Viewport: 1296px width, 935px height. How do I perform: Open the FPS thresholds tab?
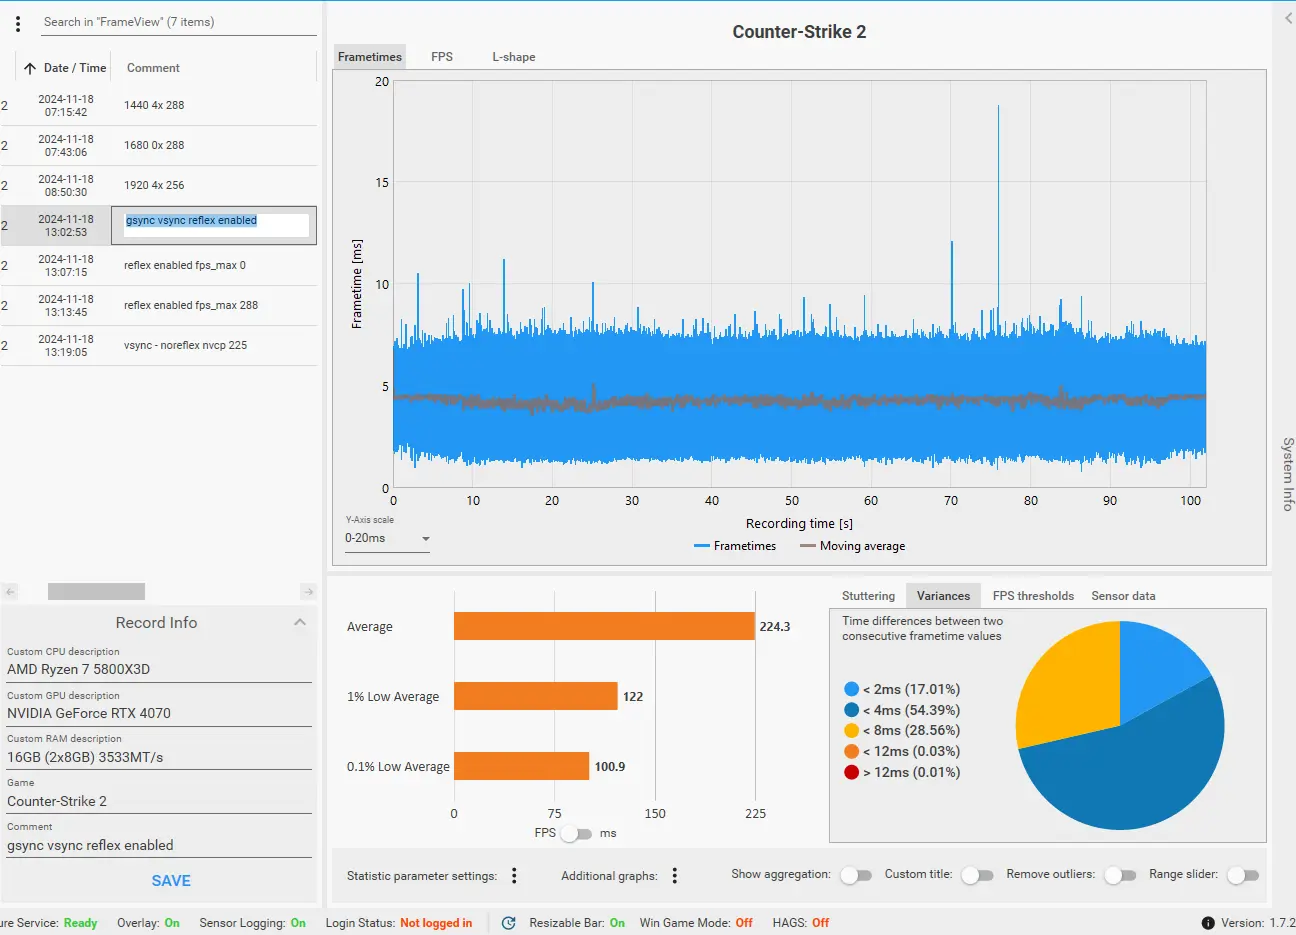[x=1033, y=596]
